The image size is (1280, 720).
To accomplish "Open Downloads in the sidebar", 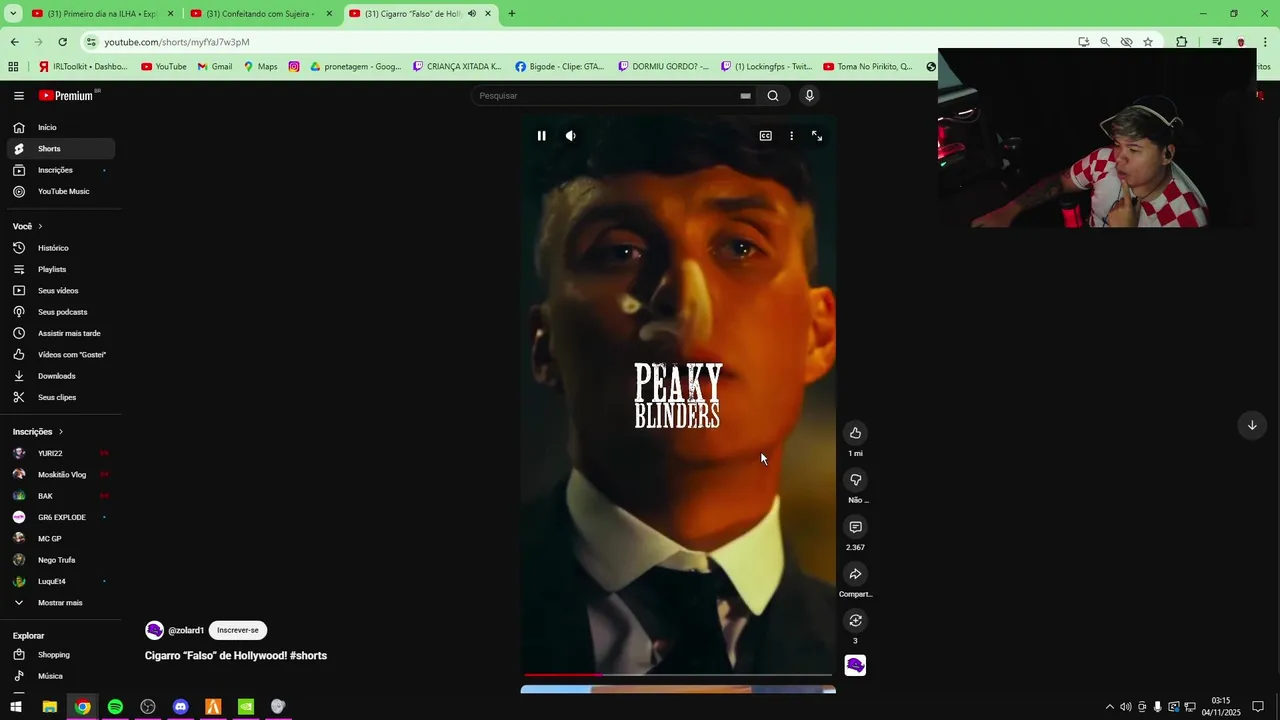I will [60, 376].
